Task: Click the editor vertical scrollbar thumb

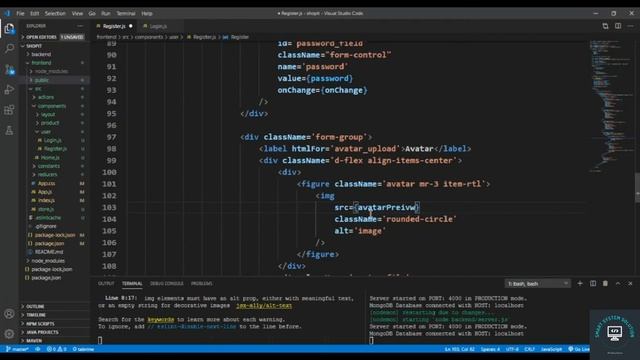Action: 637,188
